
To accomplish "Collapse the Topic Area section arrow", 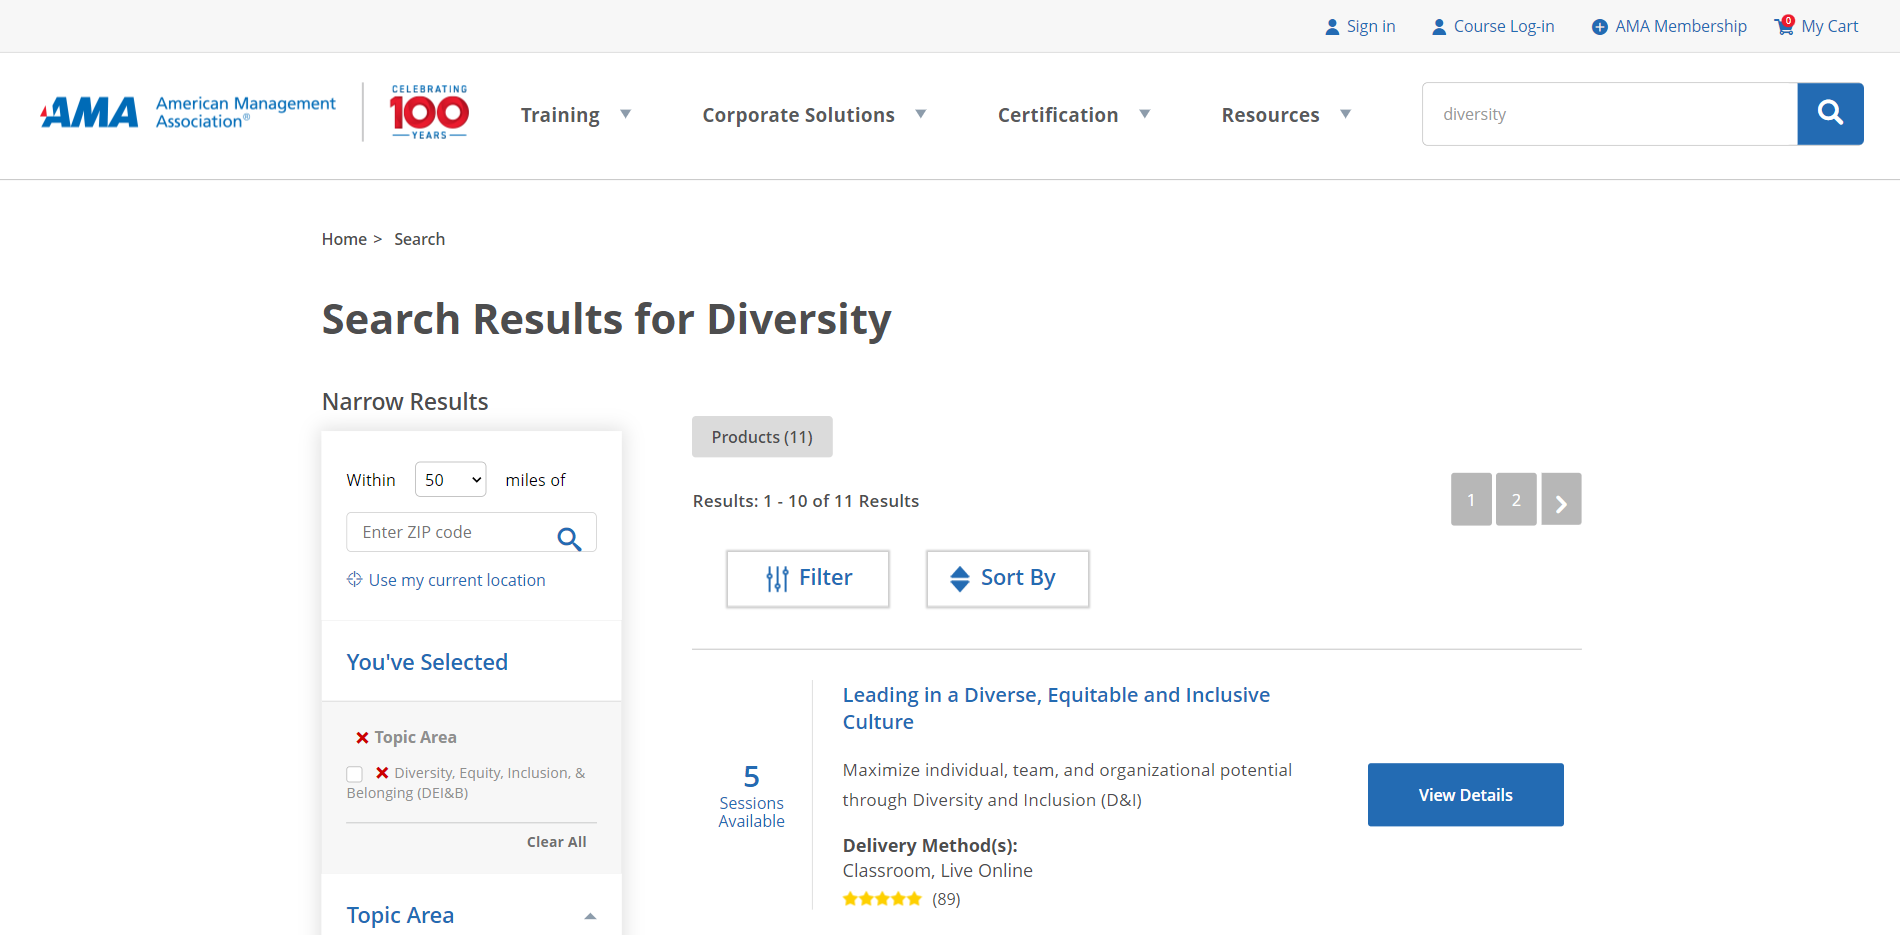I will coord(590,916).
